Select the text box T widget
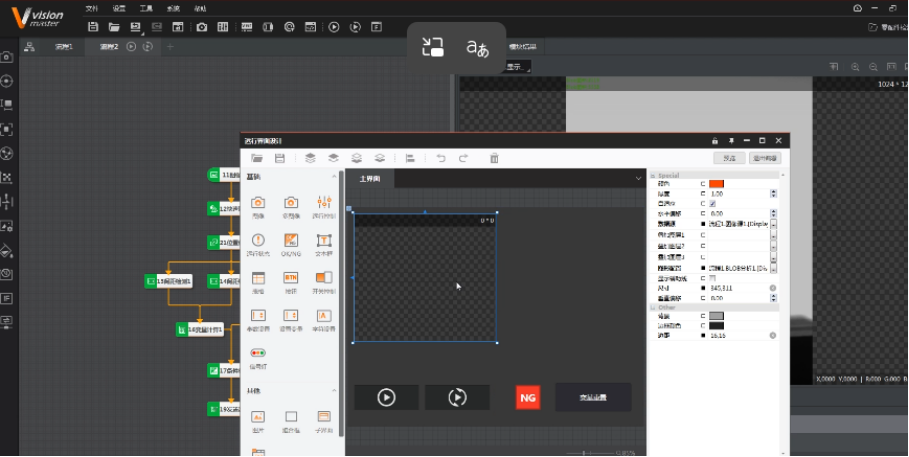The height and width of the screenshot is (457, 909). coord(324,240)
